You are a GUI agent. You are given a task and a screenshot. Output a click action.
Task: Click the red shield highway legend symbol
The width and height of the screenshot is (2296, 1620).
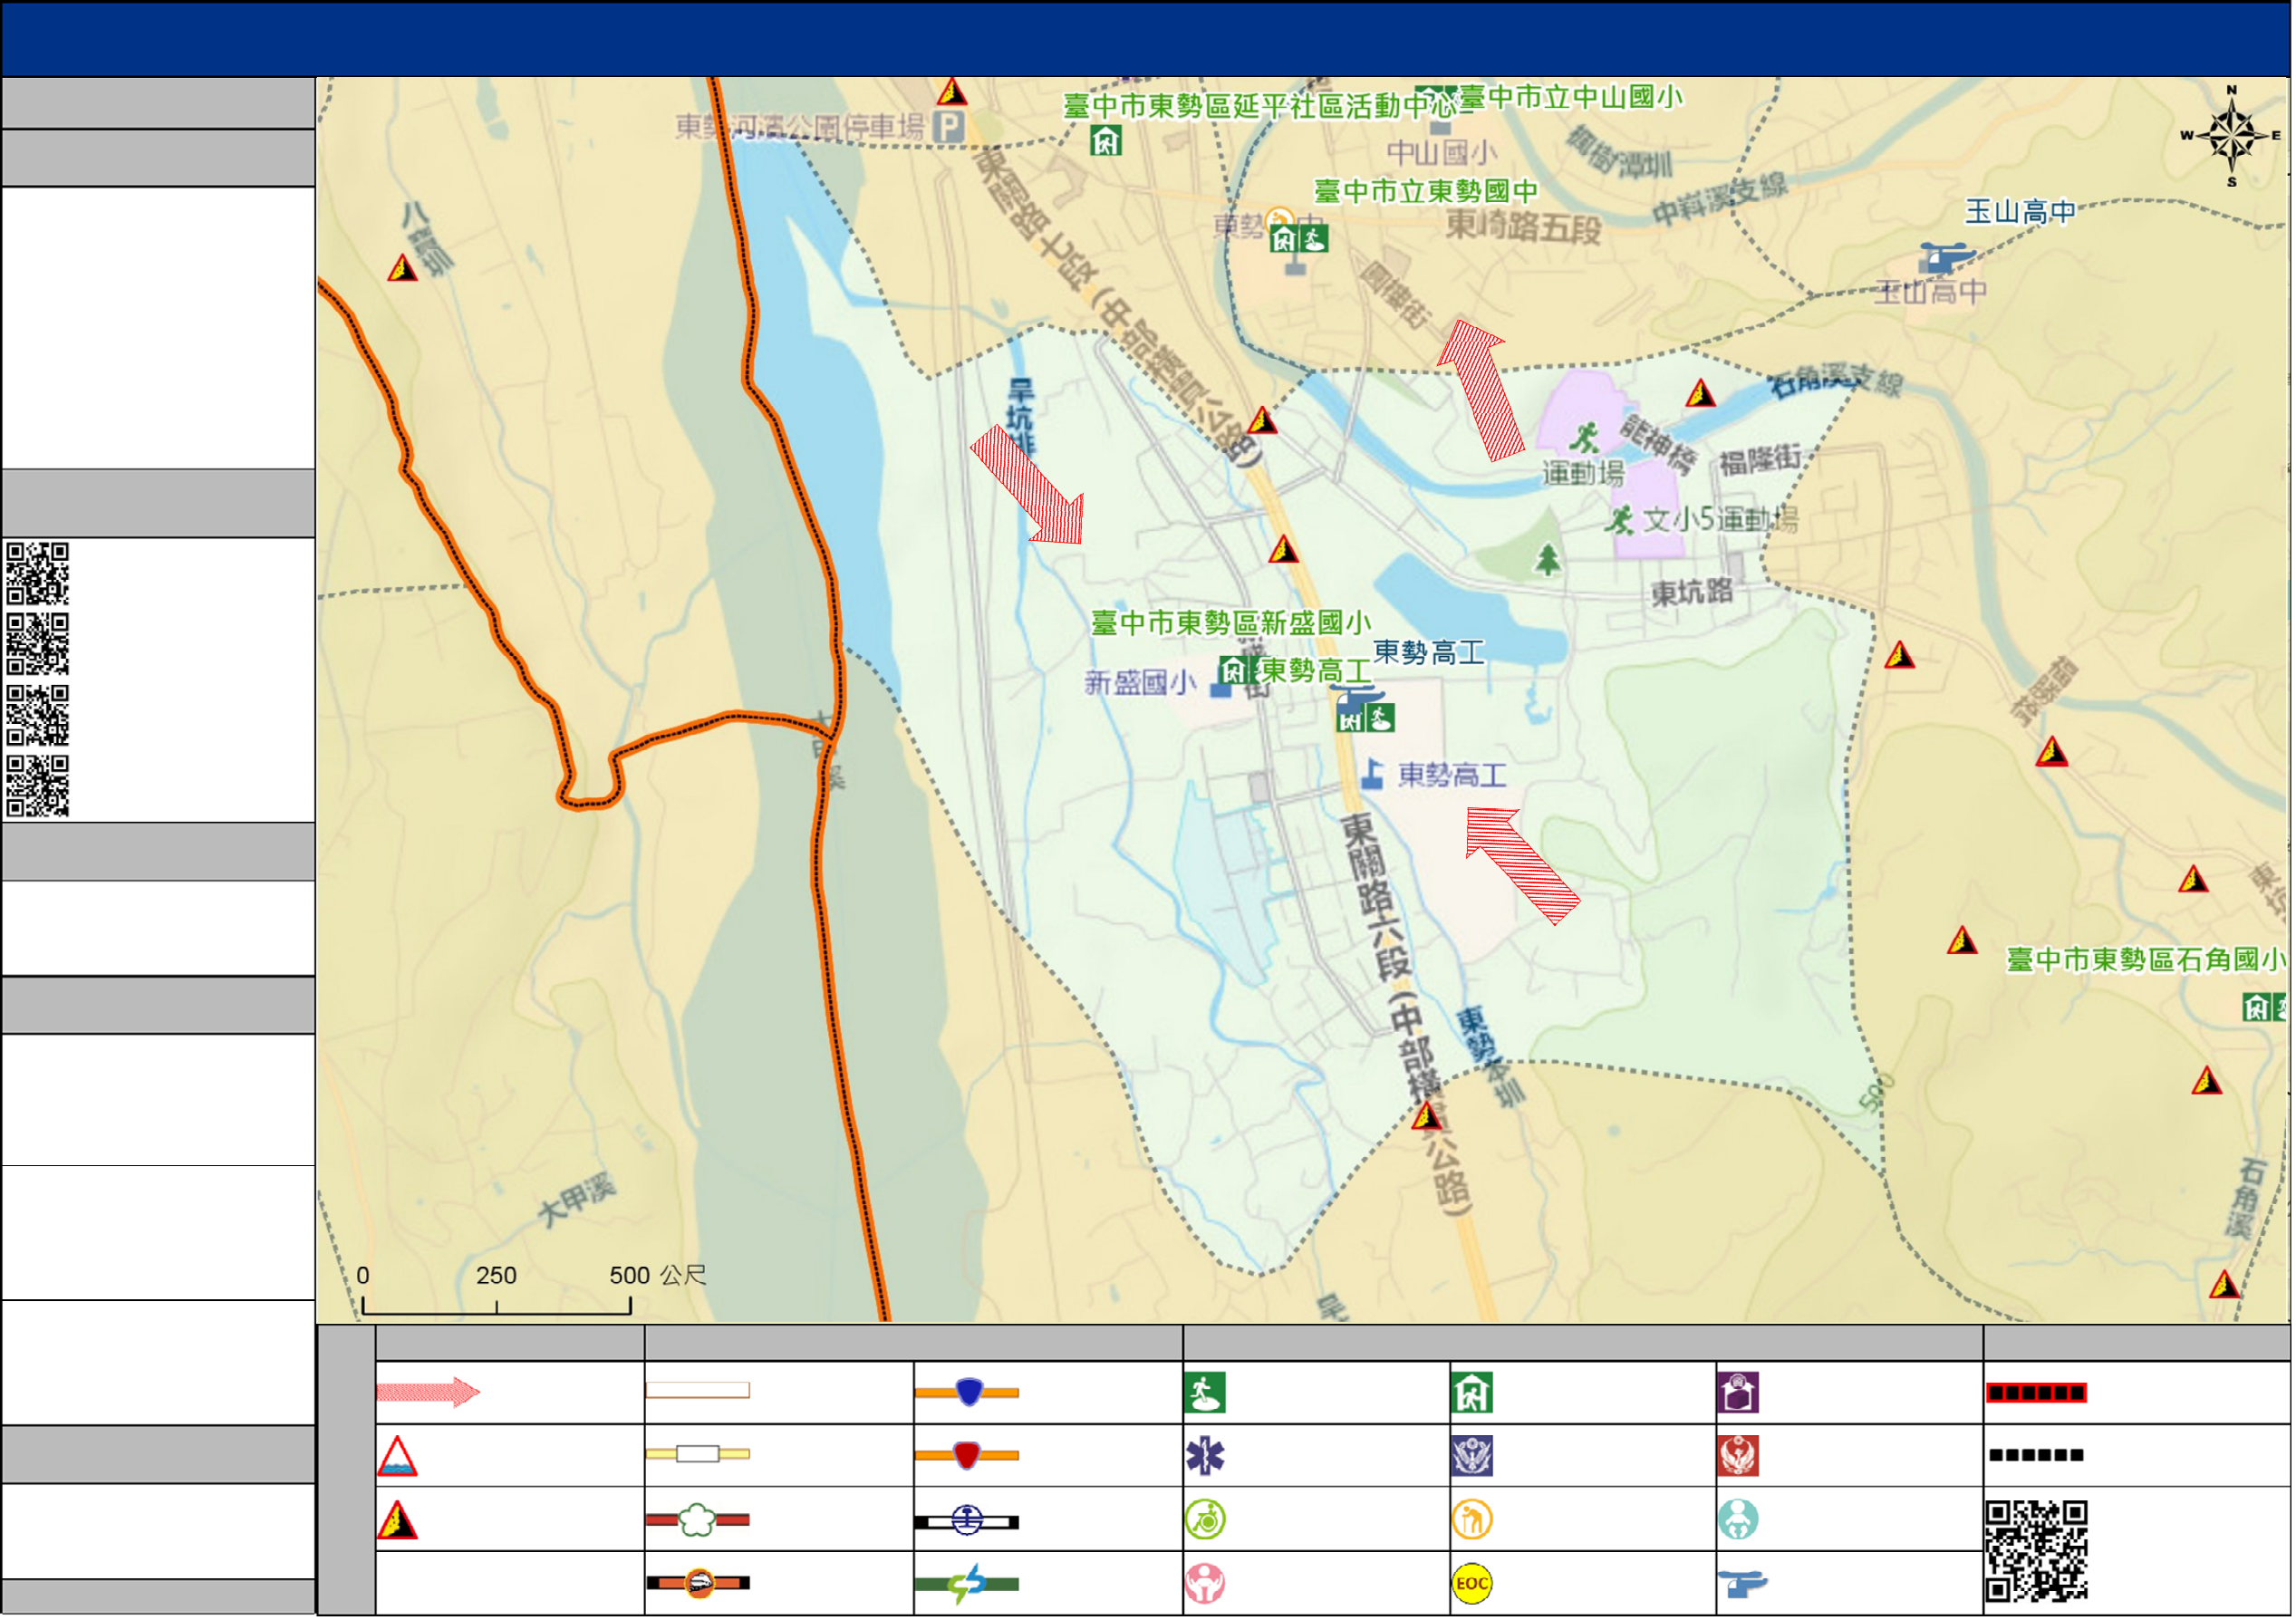click(x=967, y=1456)
